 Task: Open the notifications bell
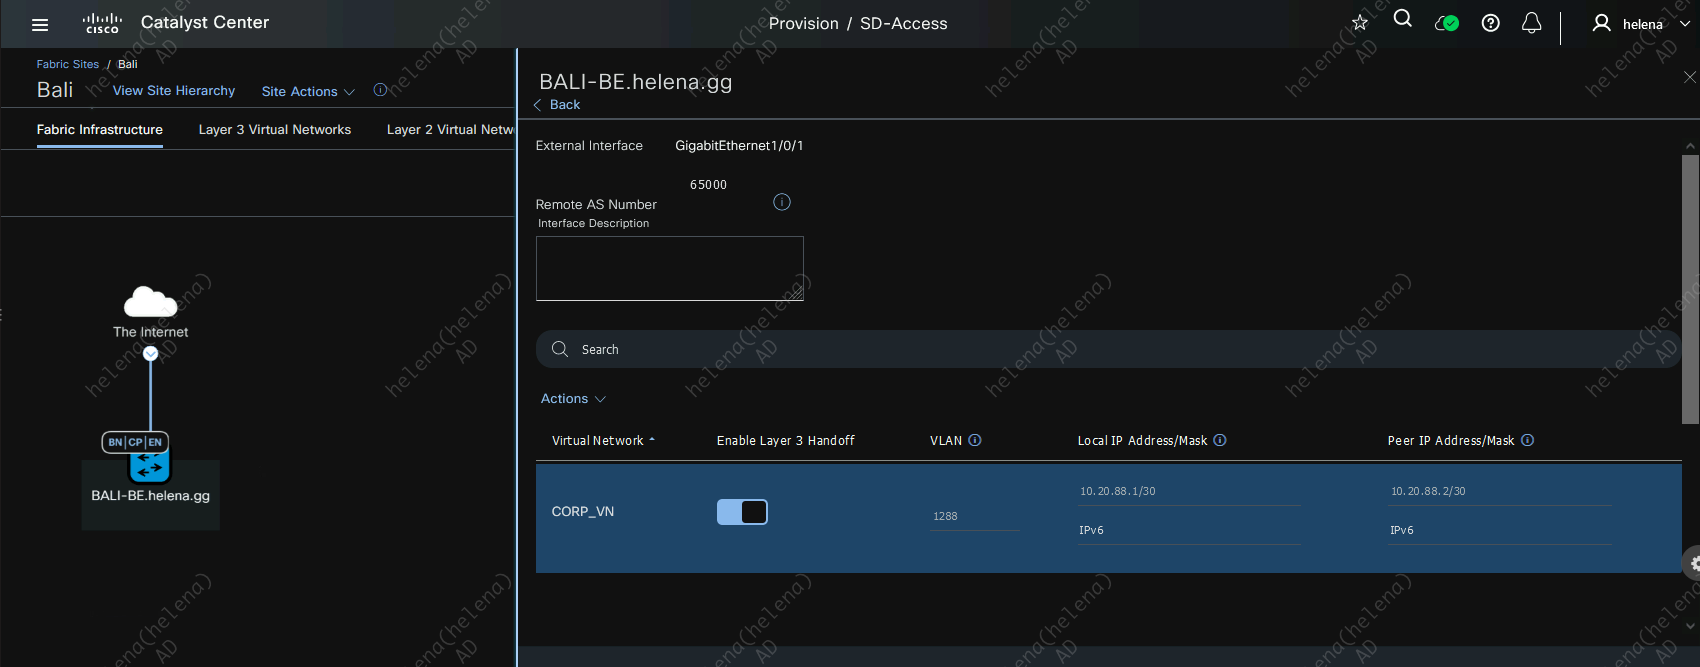1531,23
